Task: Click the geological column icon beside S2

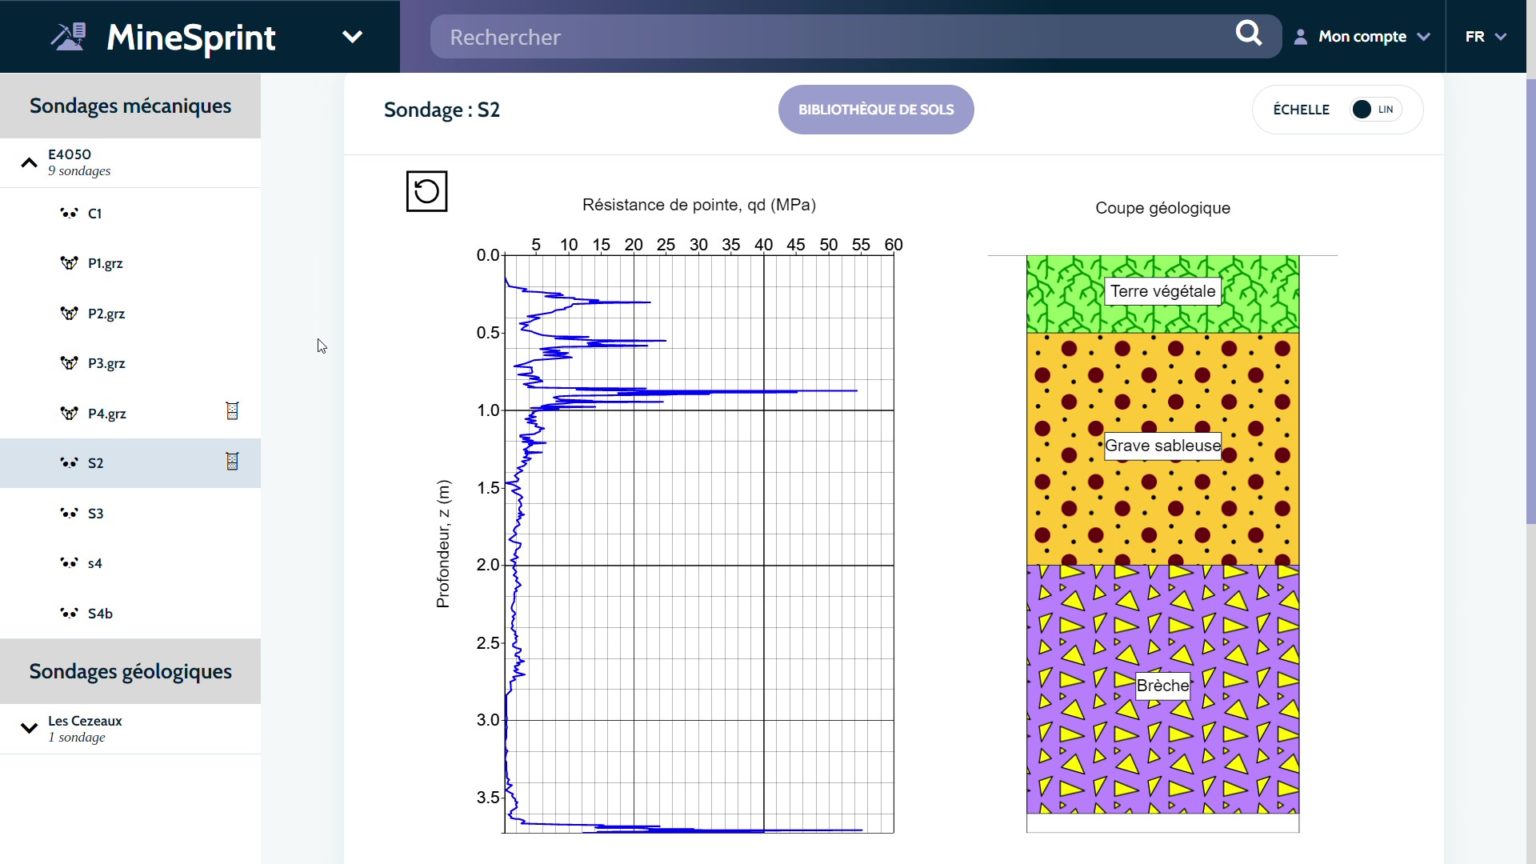Action: (x=232, y=461)
